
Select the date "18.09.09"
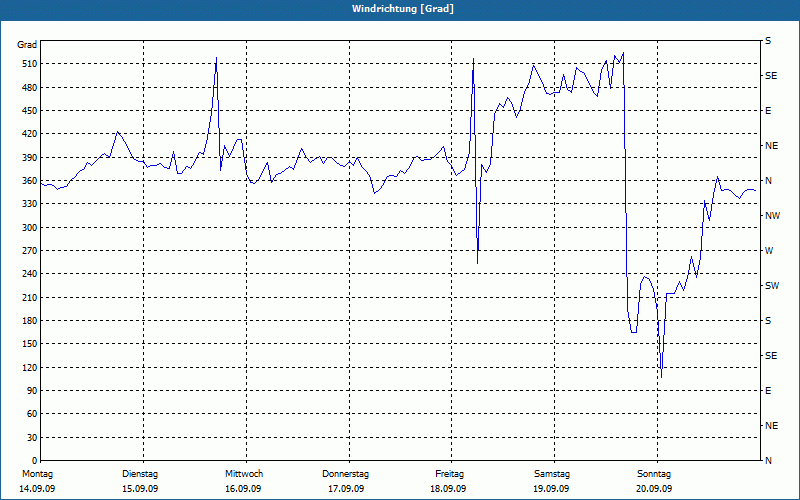pyautogui.click(x=448, y=489)
